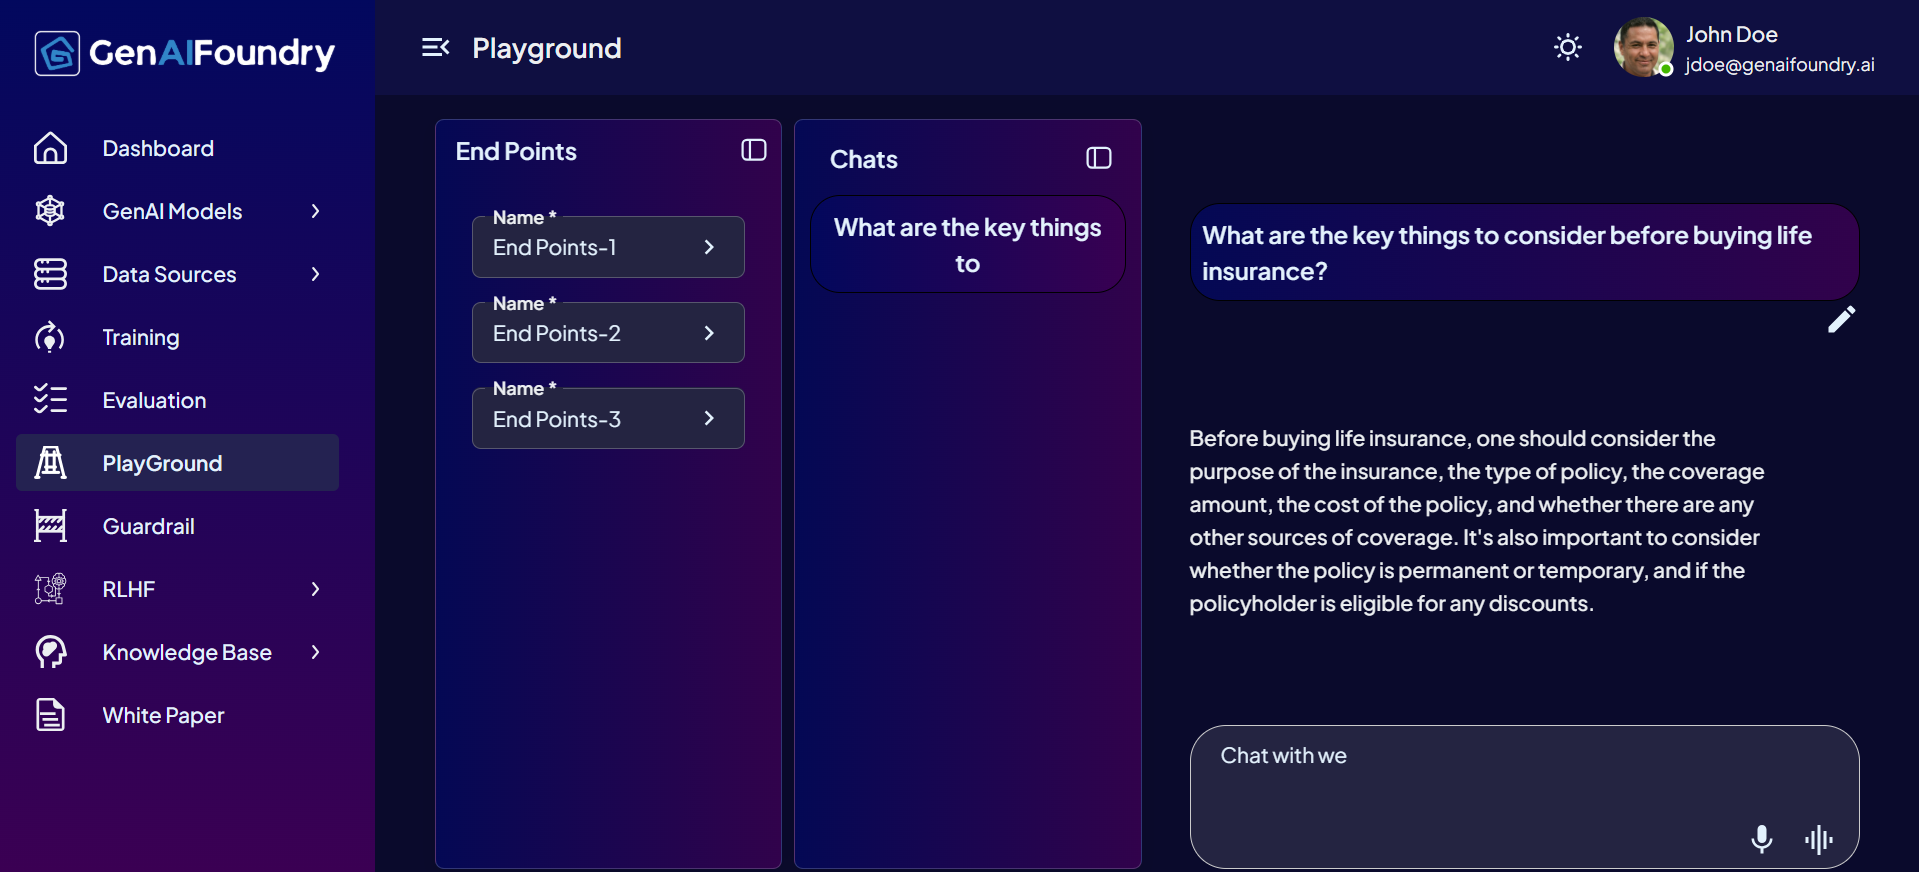Click the Evaluation checklist icon
Screen dimensions: 1919x872
pos(50,400)
